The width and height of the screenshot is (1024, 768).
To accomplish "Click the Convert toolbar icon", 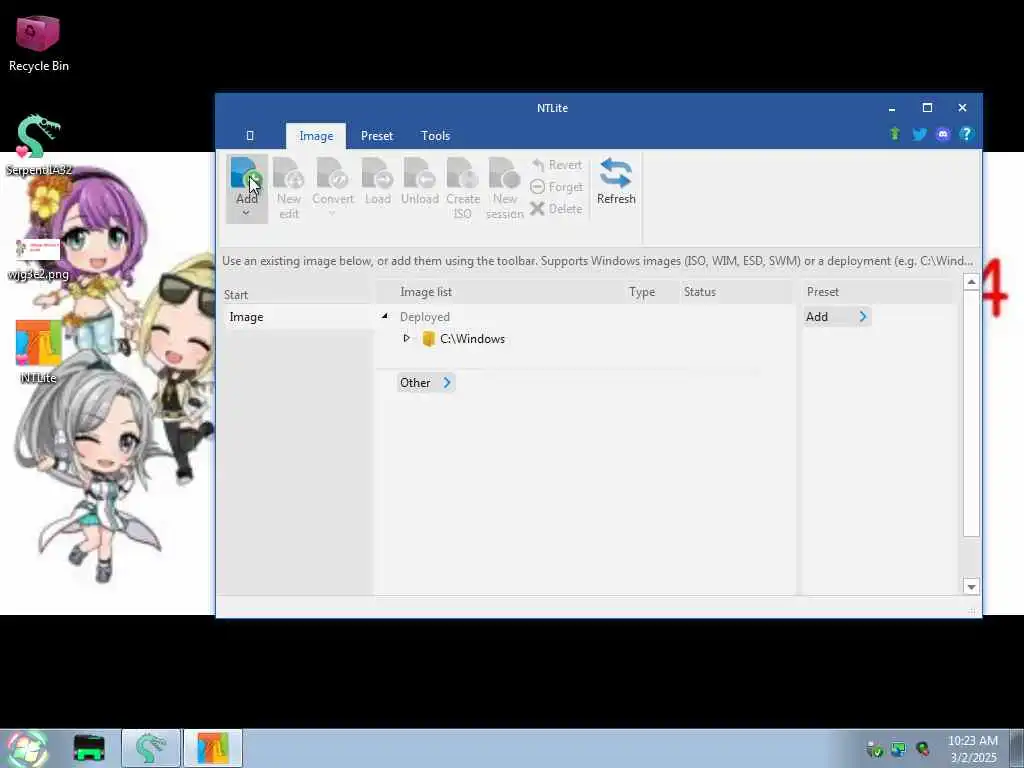I will click(x=332, y=188).
